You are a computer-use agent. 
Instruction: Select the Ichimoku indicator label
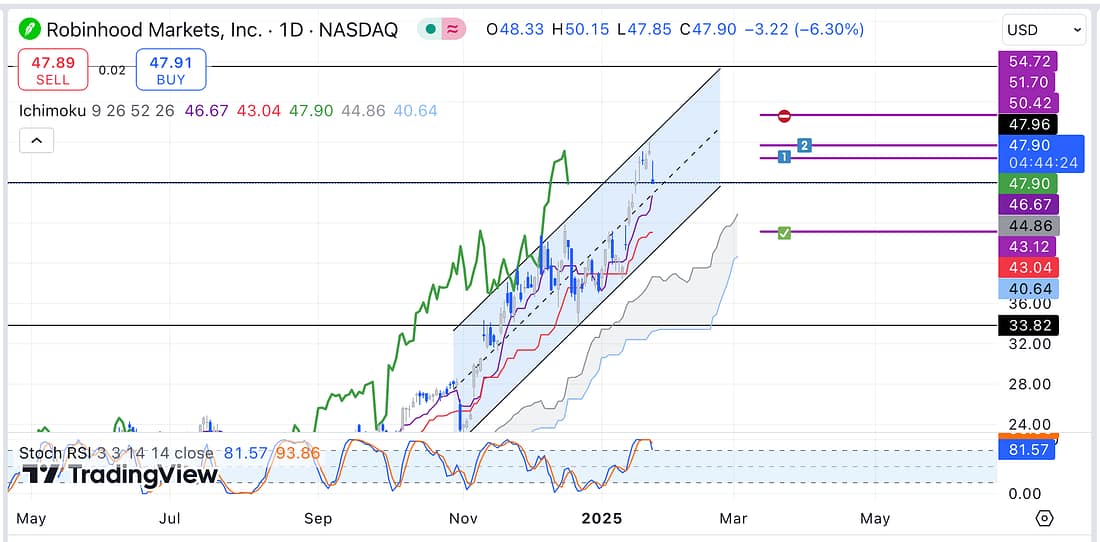coord(53,110)
